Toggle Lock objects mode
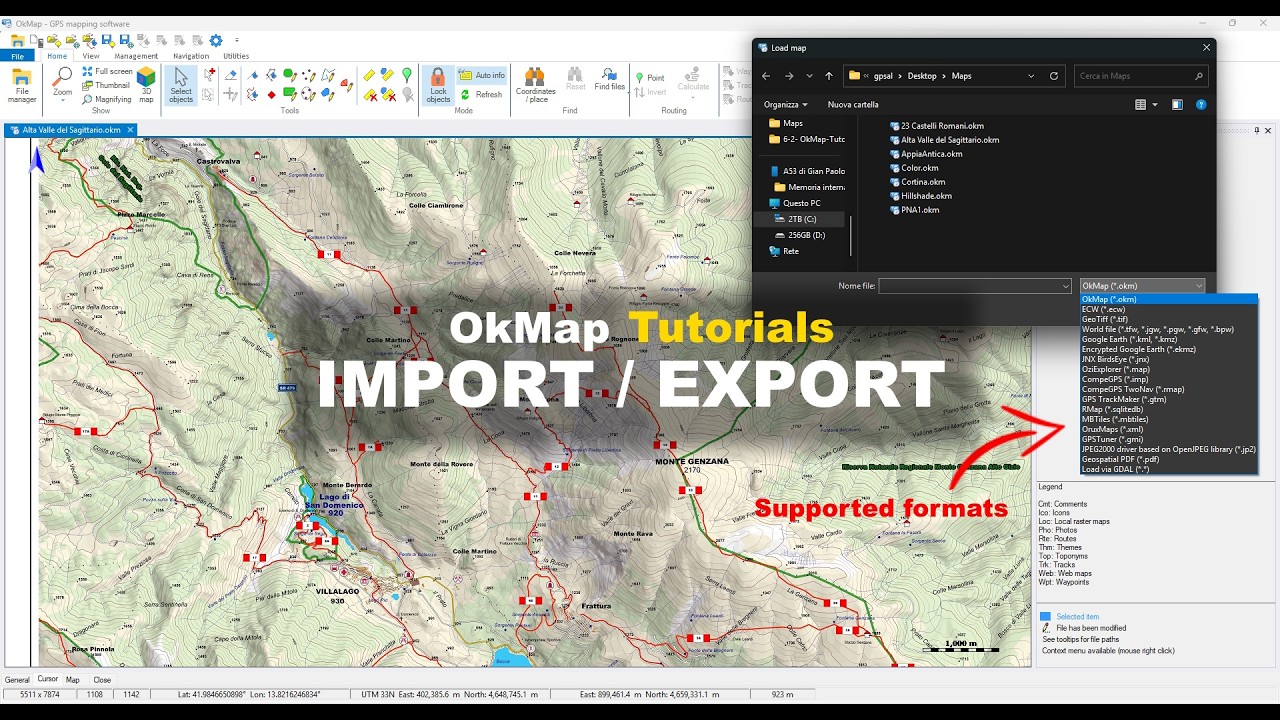The image size is (1280, 720). (438, 85)
